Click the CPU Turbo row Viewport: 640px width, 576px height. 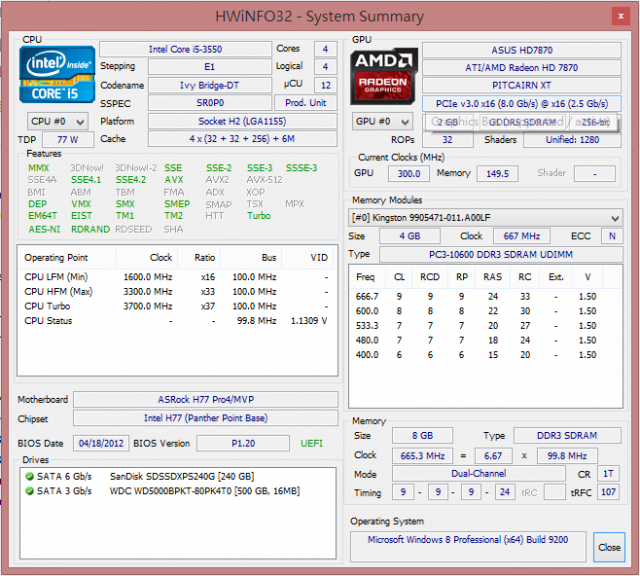[x=178, y=306]
